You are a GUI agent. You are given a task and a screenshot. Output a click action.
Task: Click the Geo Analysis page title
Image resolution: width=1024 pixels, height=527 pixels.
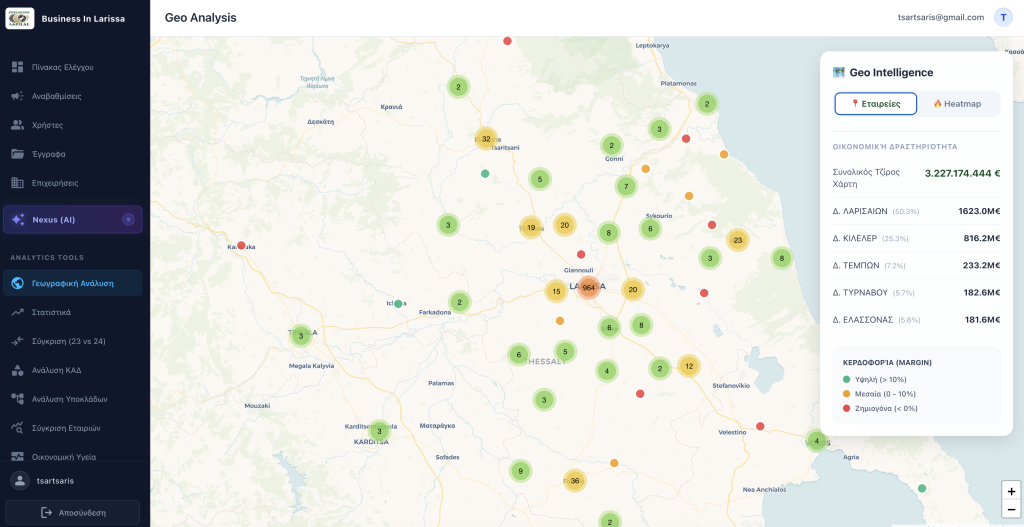point(200,18)
